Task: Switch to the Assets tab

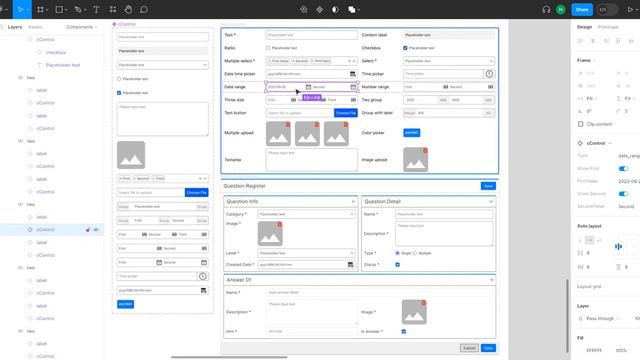Action: click(x=35, y=27)
